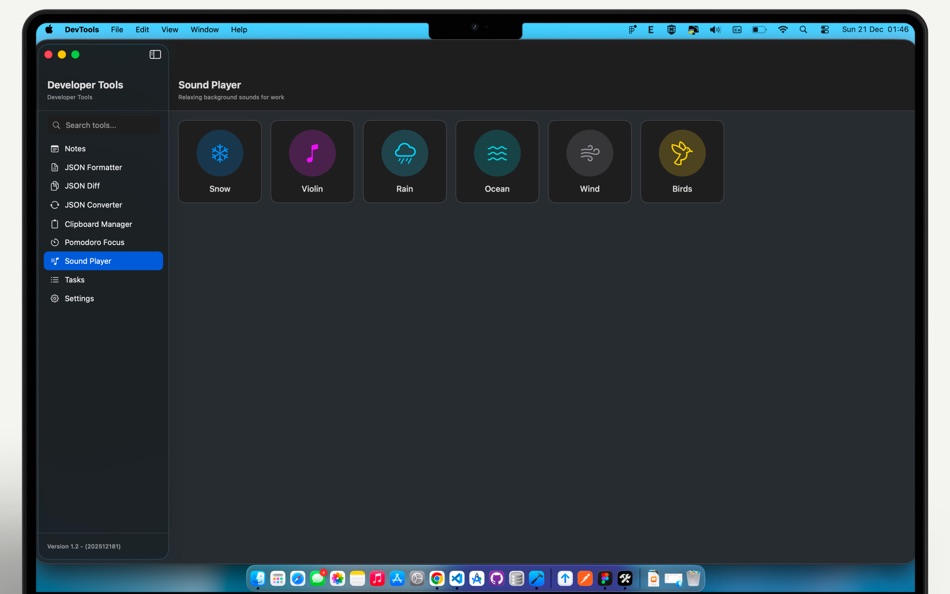Open the JSON Converter tool
Screen dimensions: 950x594
(x=92, y=204)
